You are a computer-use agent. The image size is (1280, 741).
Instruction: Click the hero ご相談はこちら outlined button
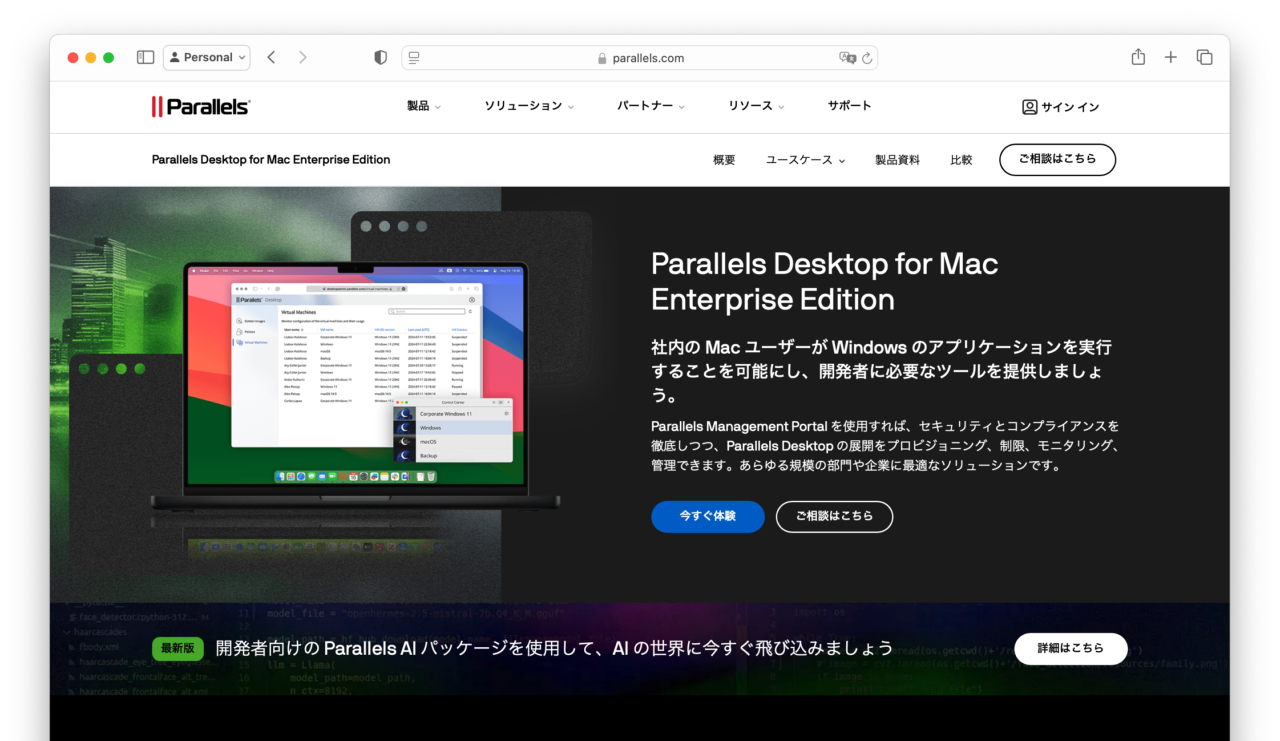coord(834,517)
